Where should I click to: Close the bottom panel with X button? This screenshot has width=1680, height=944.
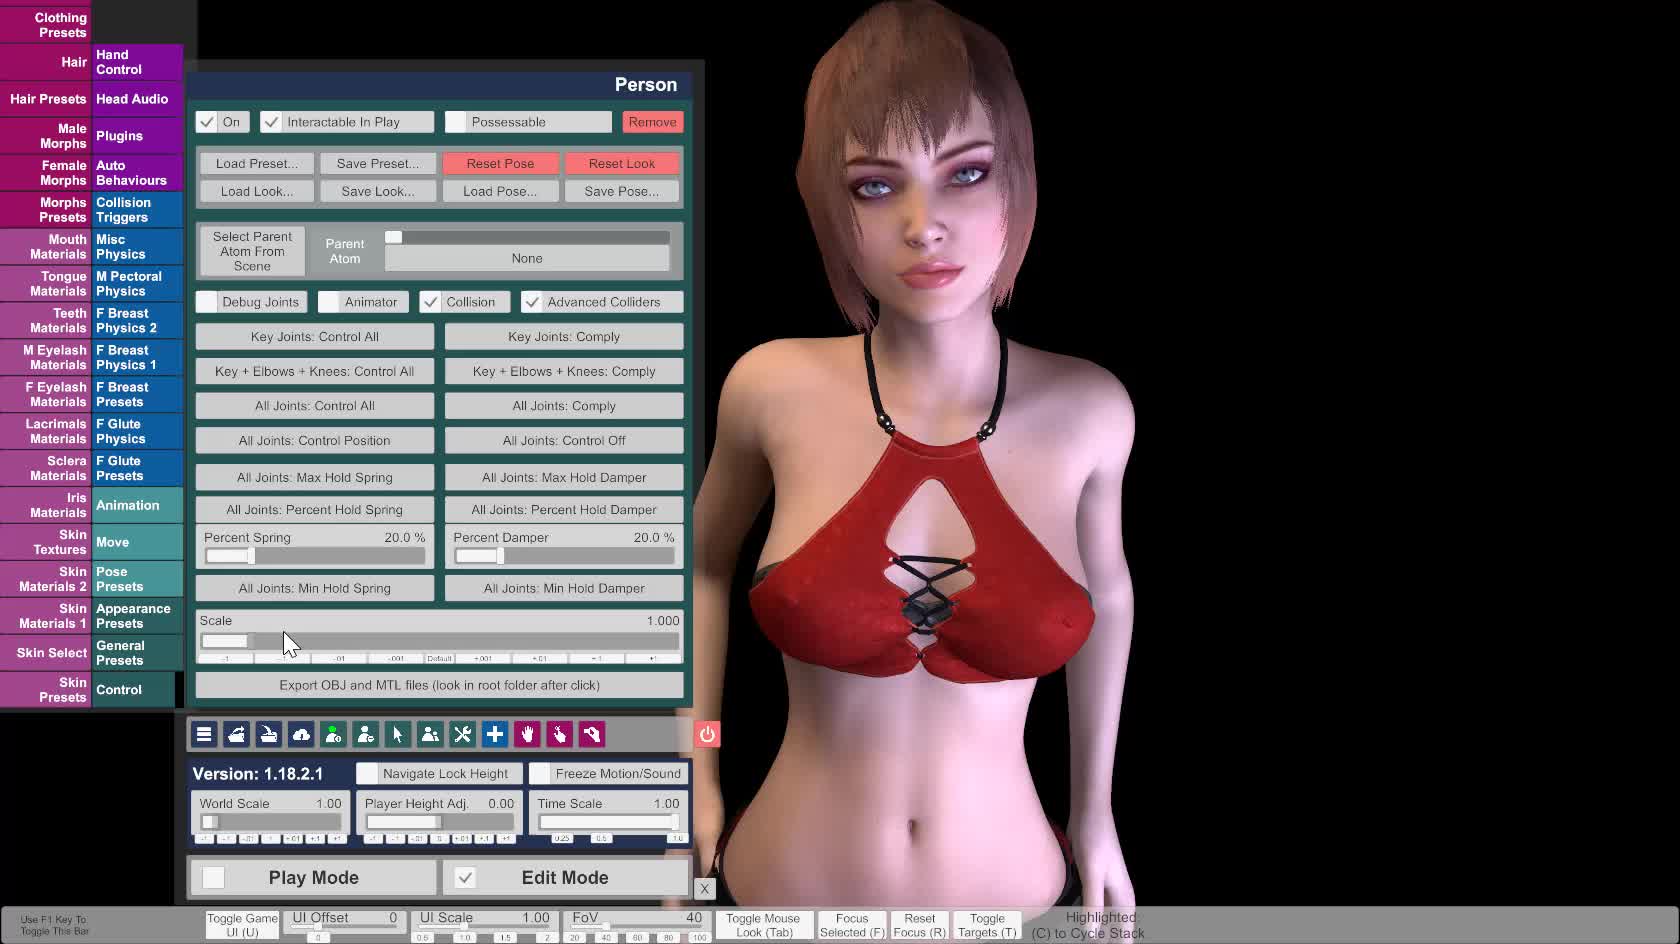(705, 888)
